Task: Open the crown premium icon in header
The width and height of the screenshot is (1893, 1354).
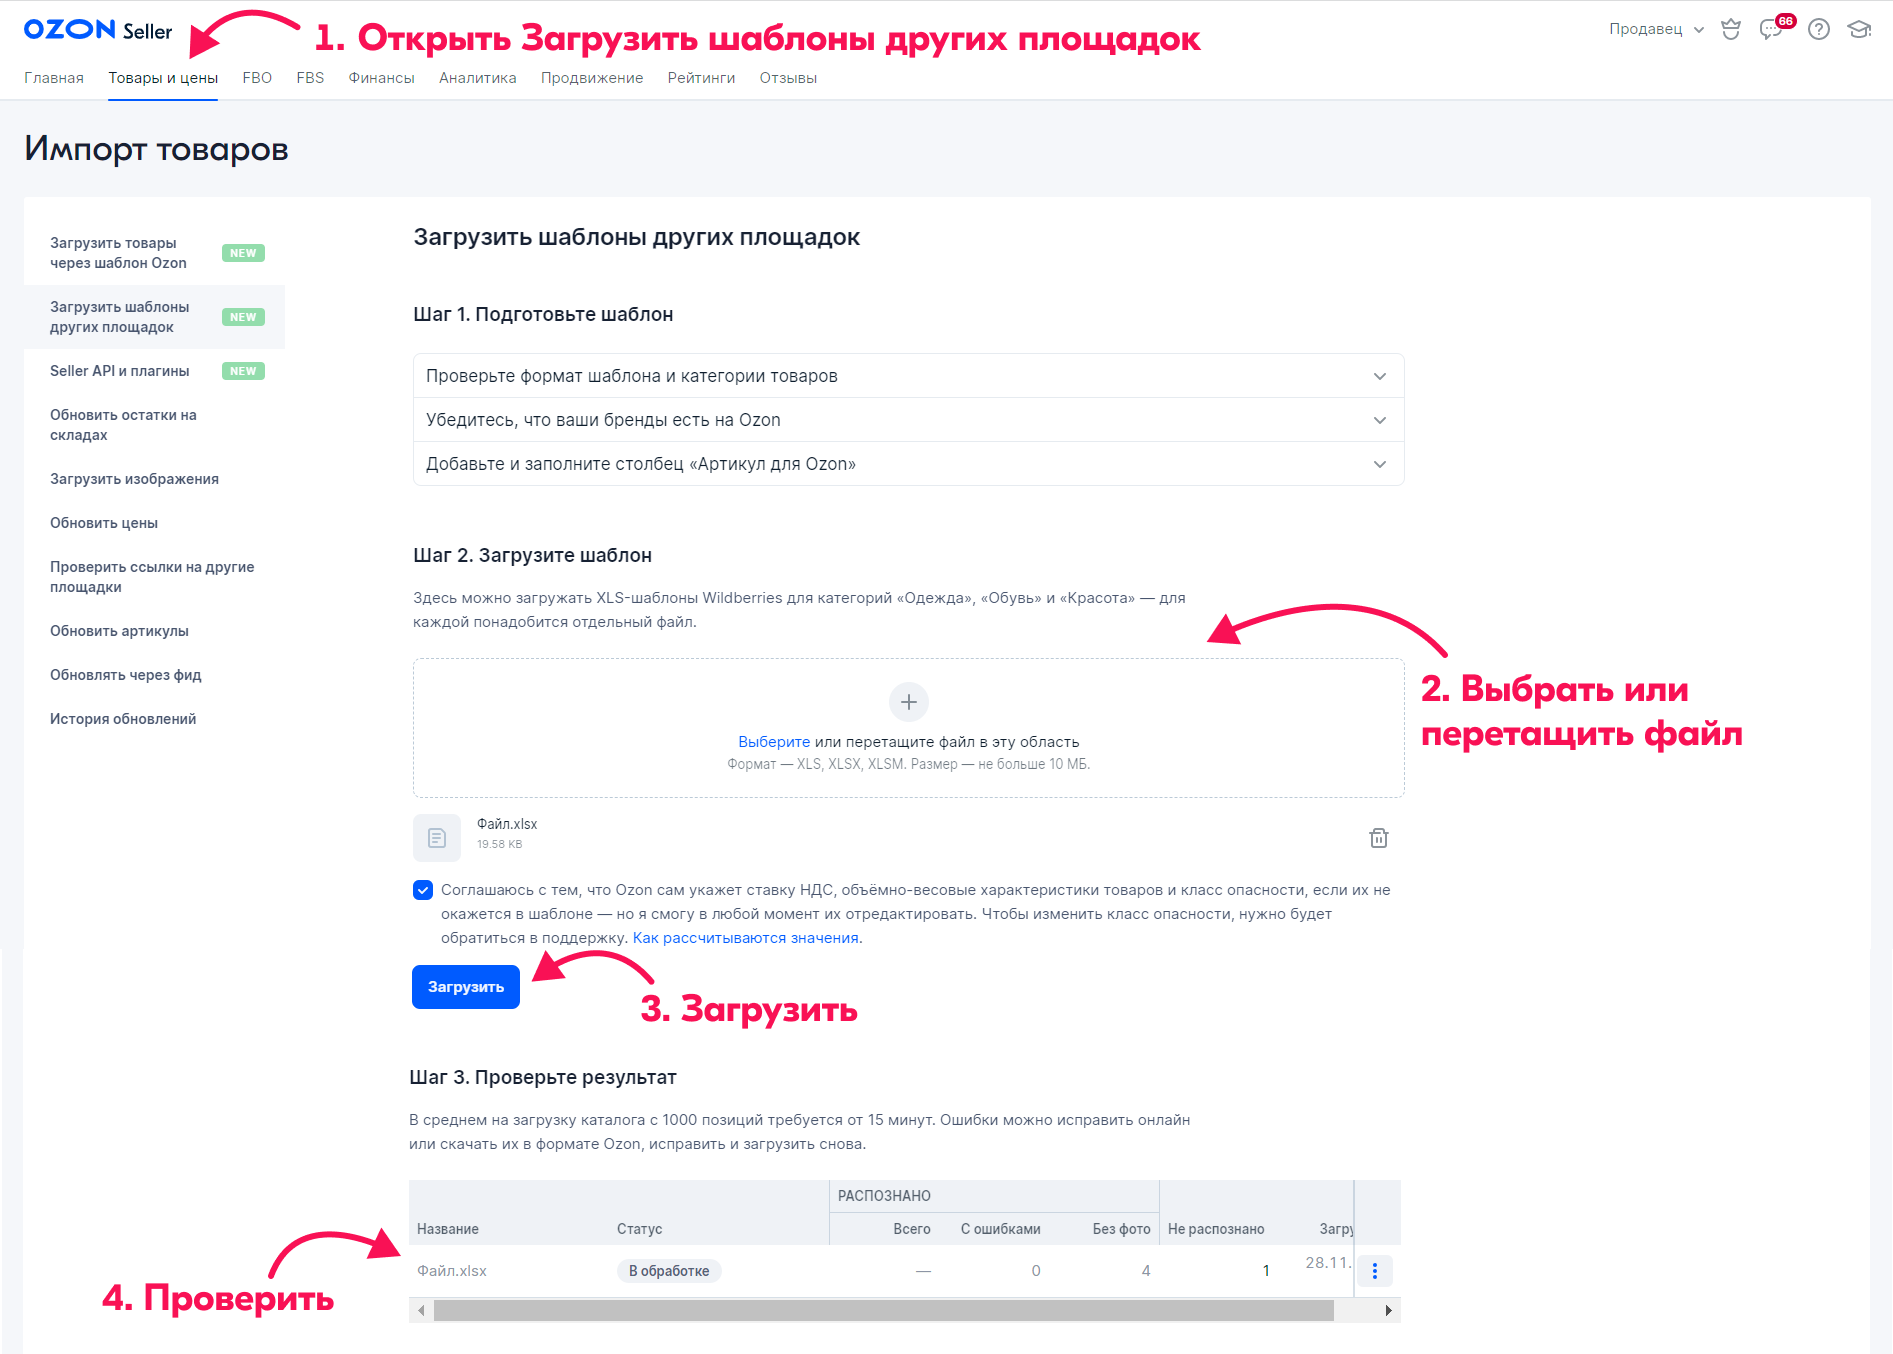Action: tap(1731, 30)
